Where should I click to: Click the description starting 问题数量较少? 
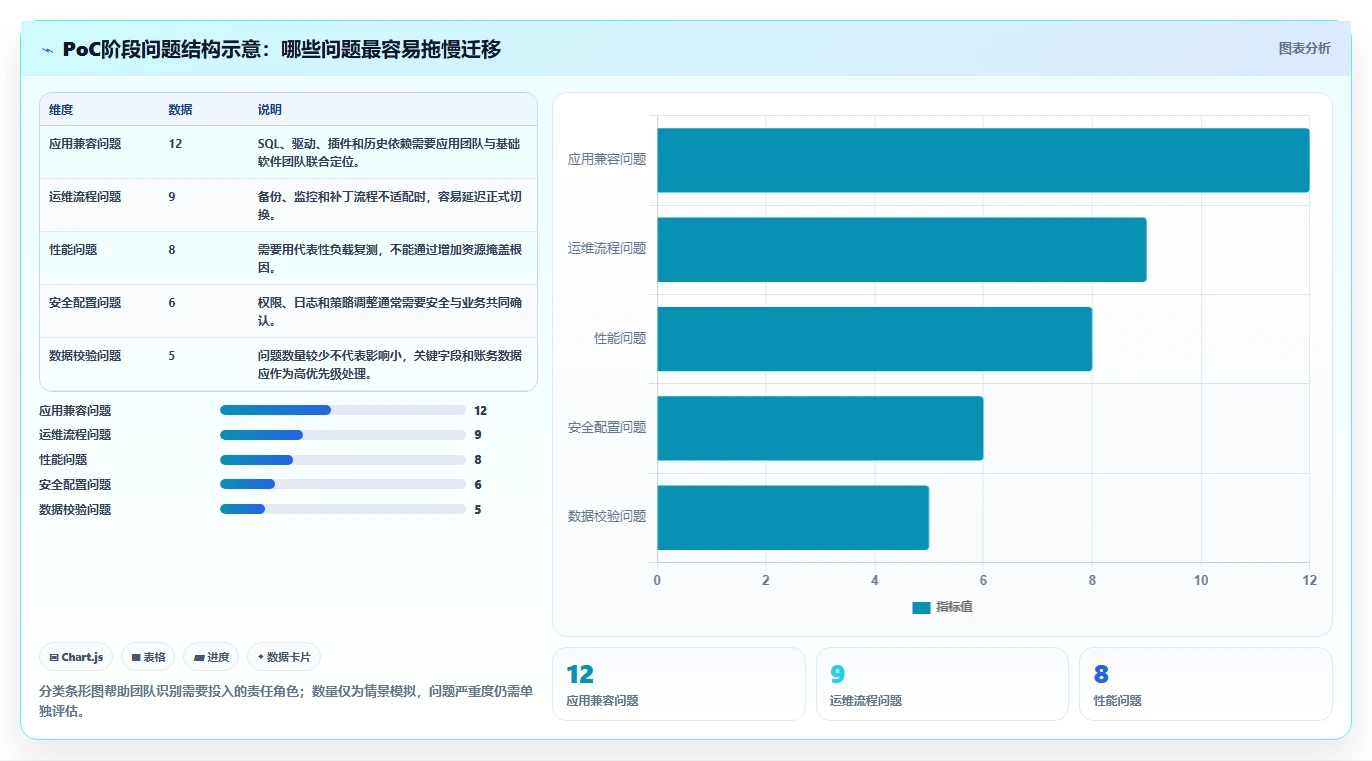point(390,364)
